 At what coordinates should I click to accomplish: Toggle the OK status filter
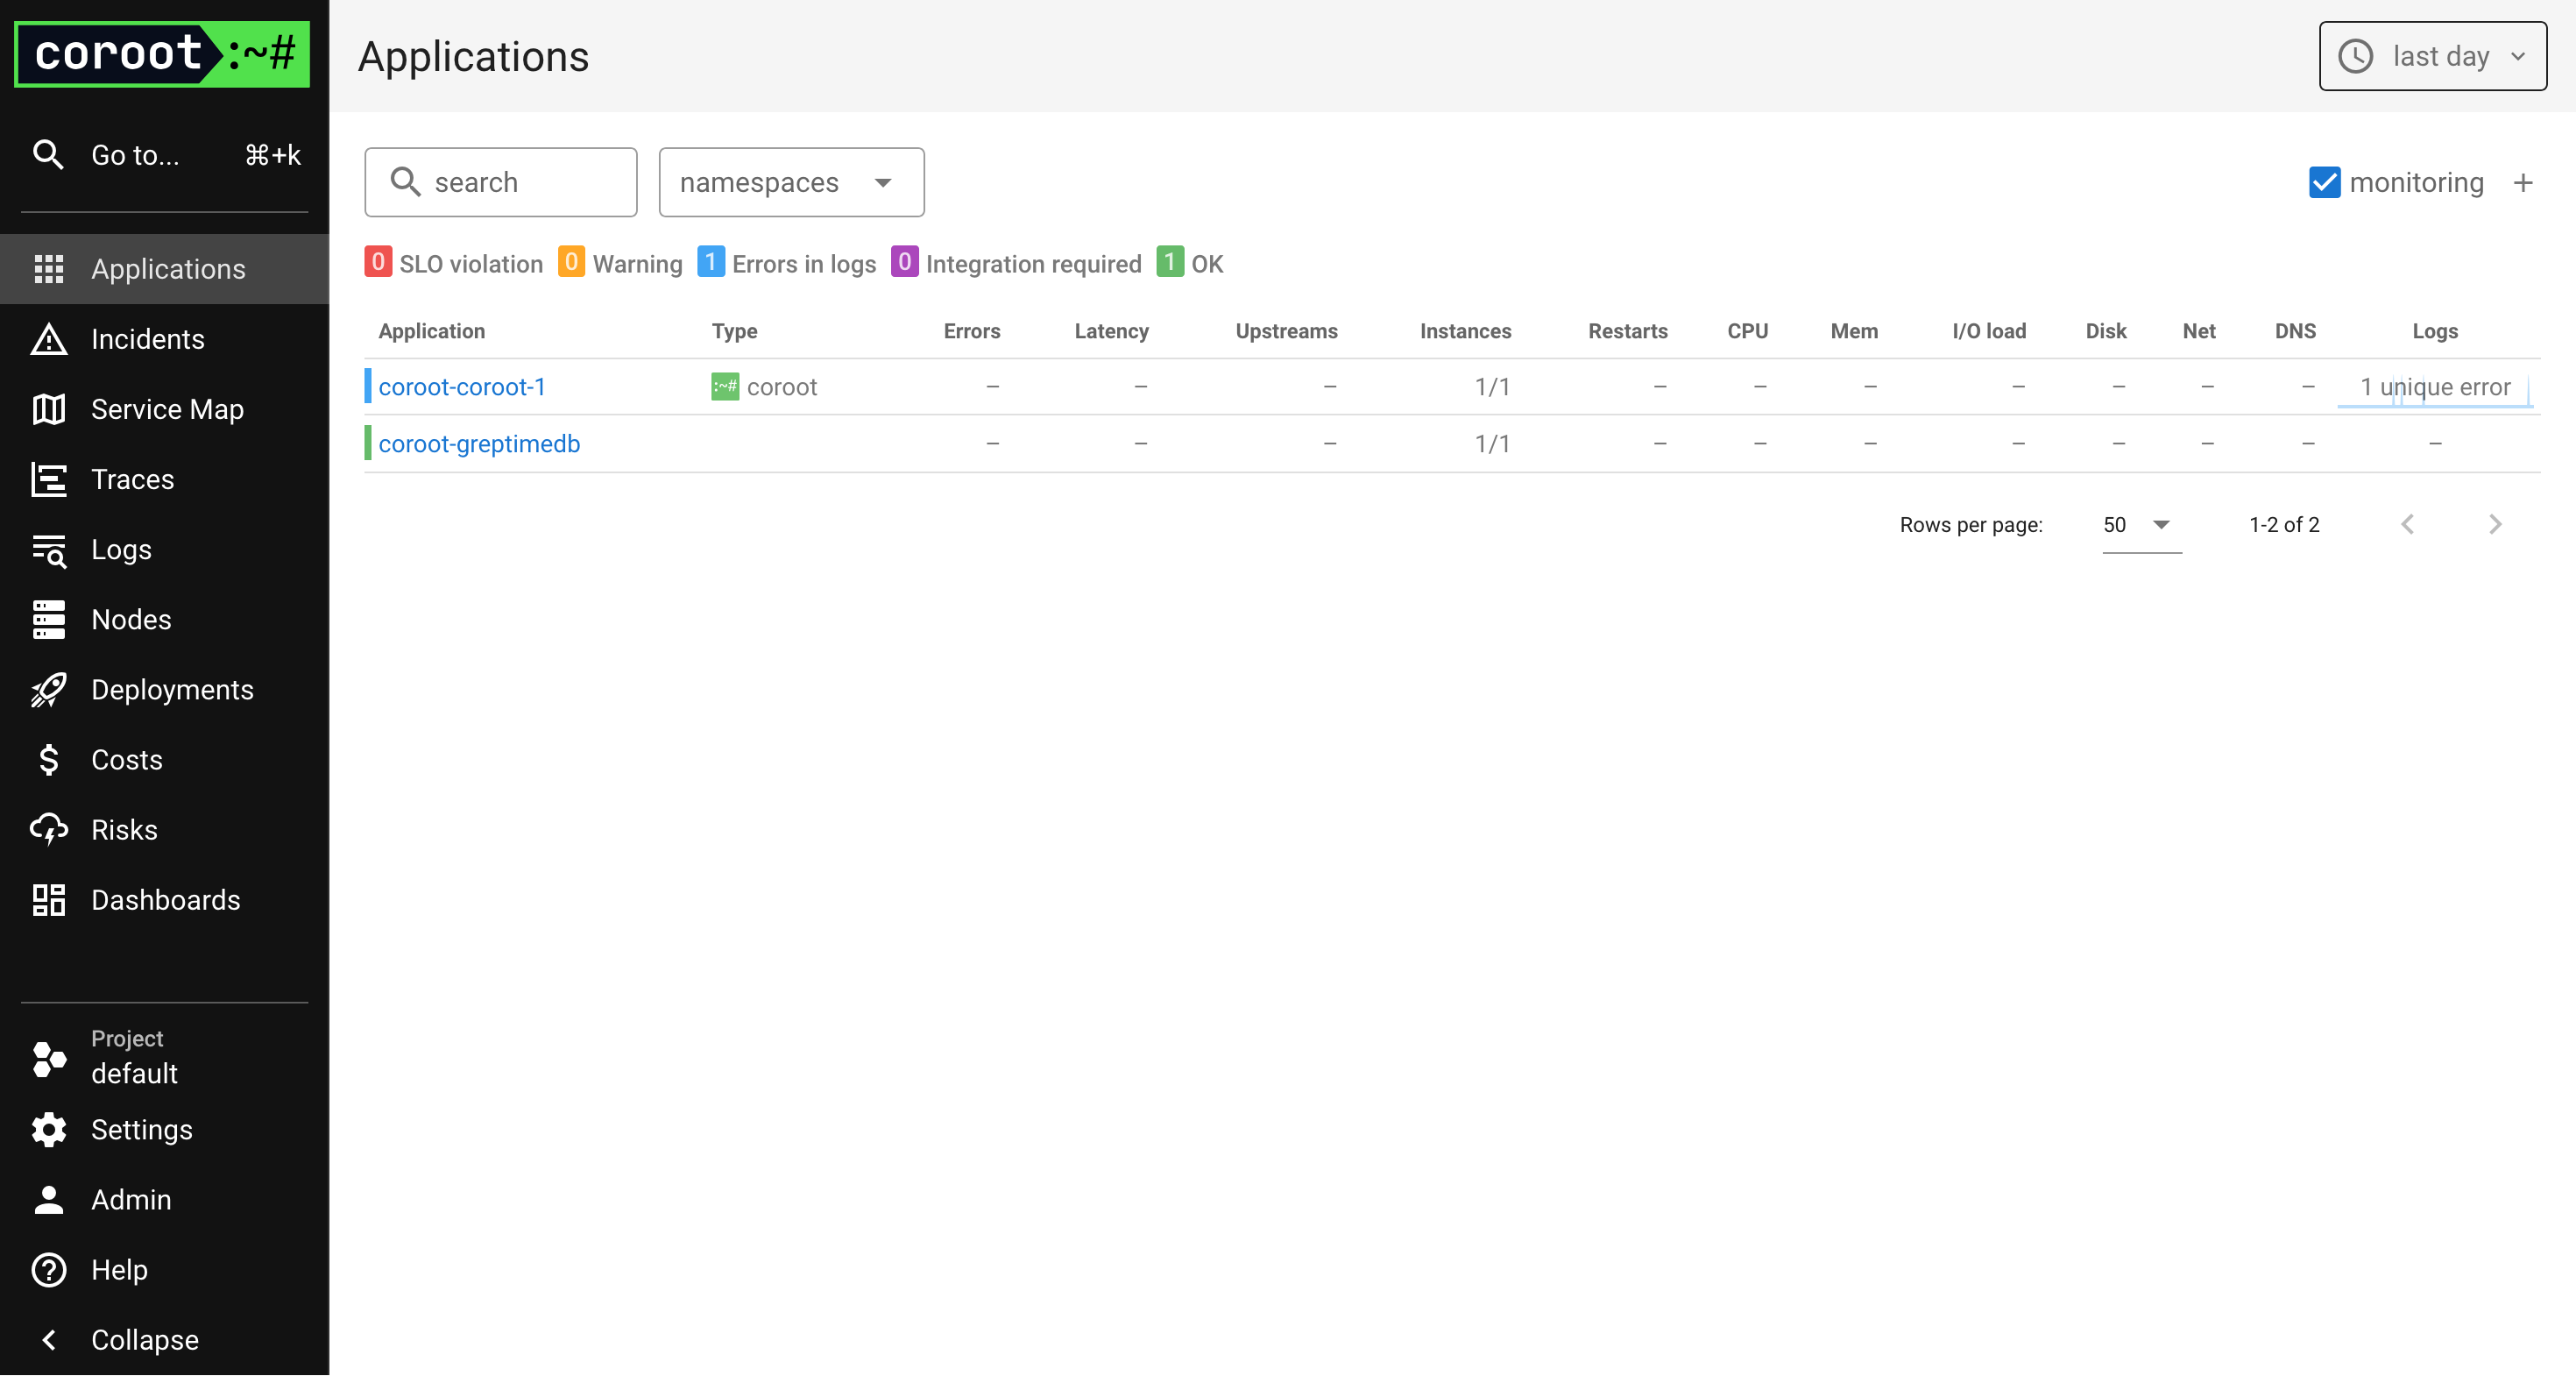point(1190,263)
